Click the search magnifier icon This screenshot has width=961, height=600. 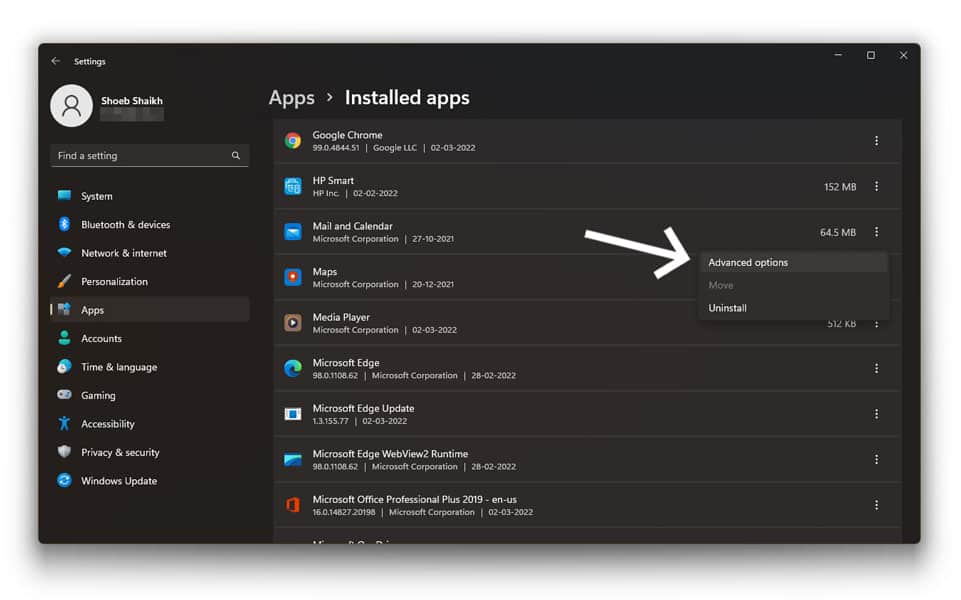[236, 156]
